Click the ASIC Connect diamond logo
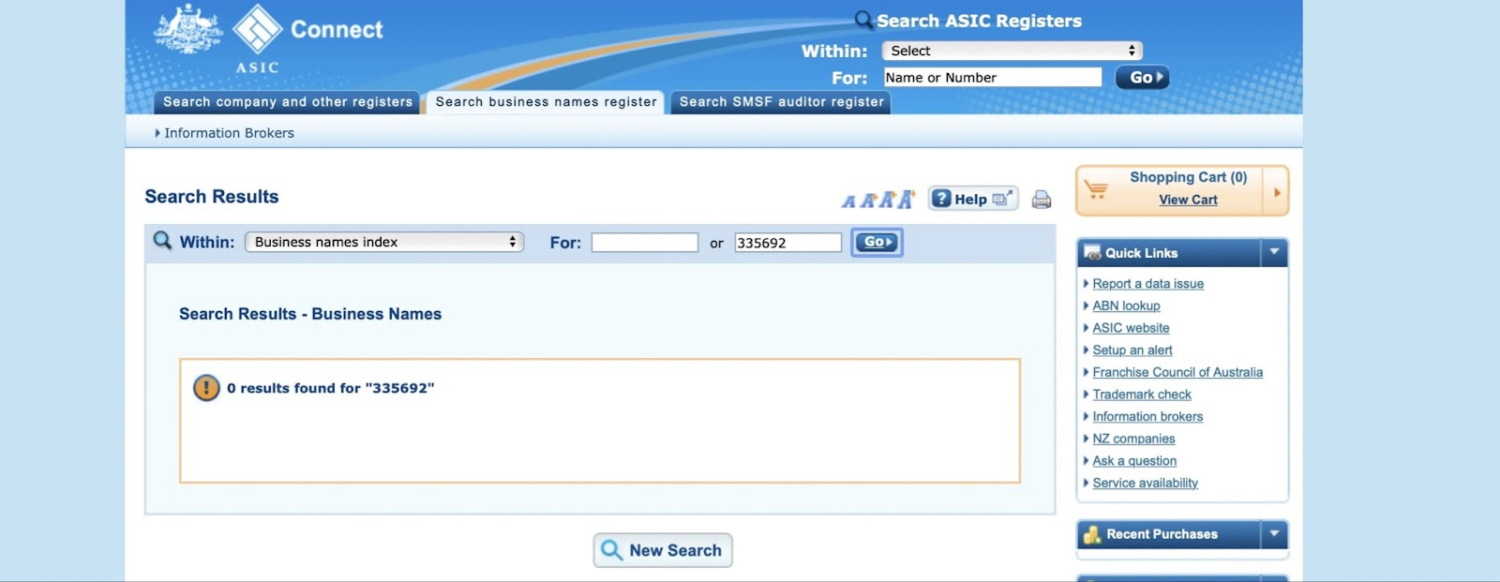 (x=258, y=29)
